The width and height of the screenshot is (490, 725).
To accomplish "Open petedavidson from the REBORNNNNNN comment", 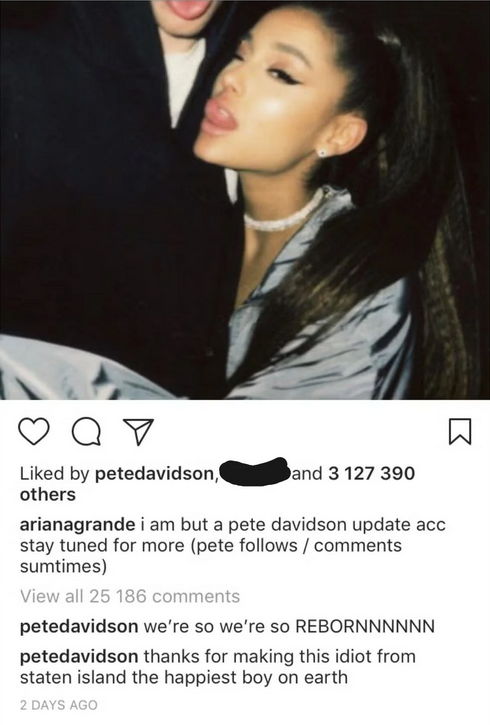I will (x=79, y=627).
